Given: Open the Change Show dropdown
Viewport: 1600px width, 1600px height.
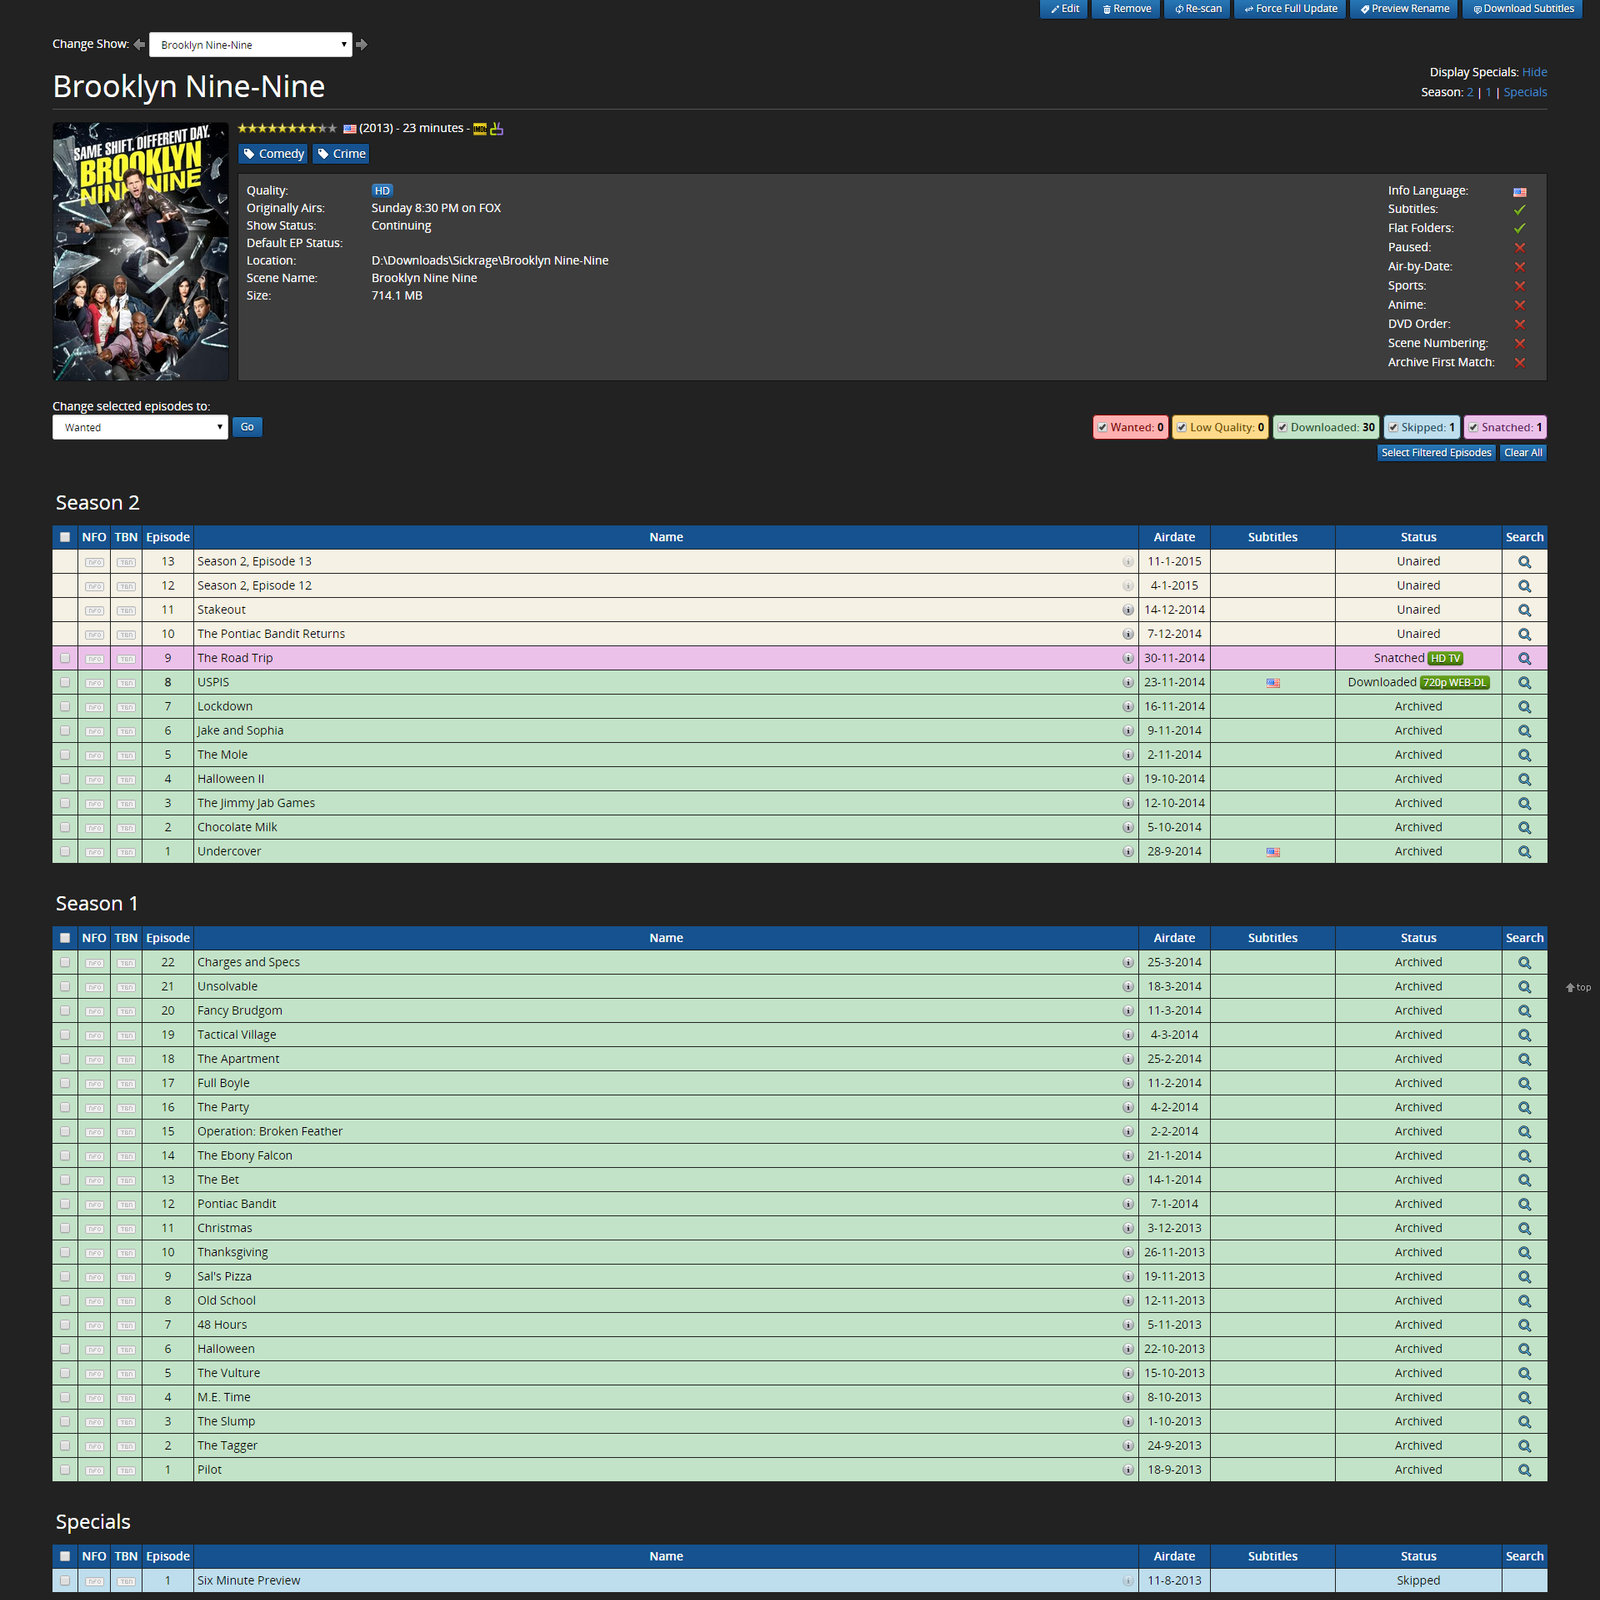Looking at the screenshot, I should tap(250, 45).
